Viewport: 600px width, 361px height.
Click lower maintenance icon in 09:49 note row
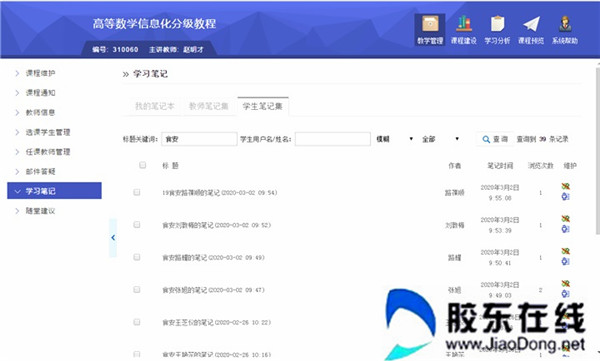click(x=566, y=261)
